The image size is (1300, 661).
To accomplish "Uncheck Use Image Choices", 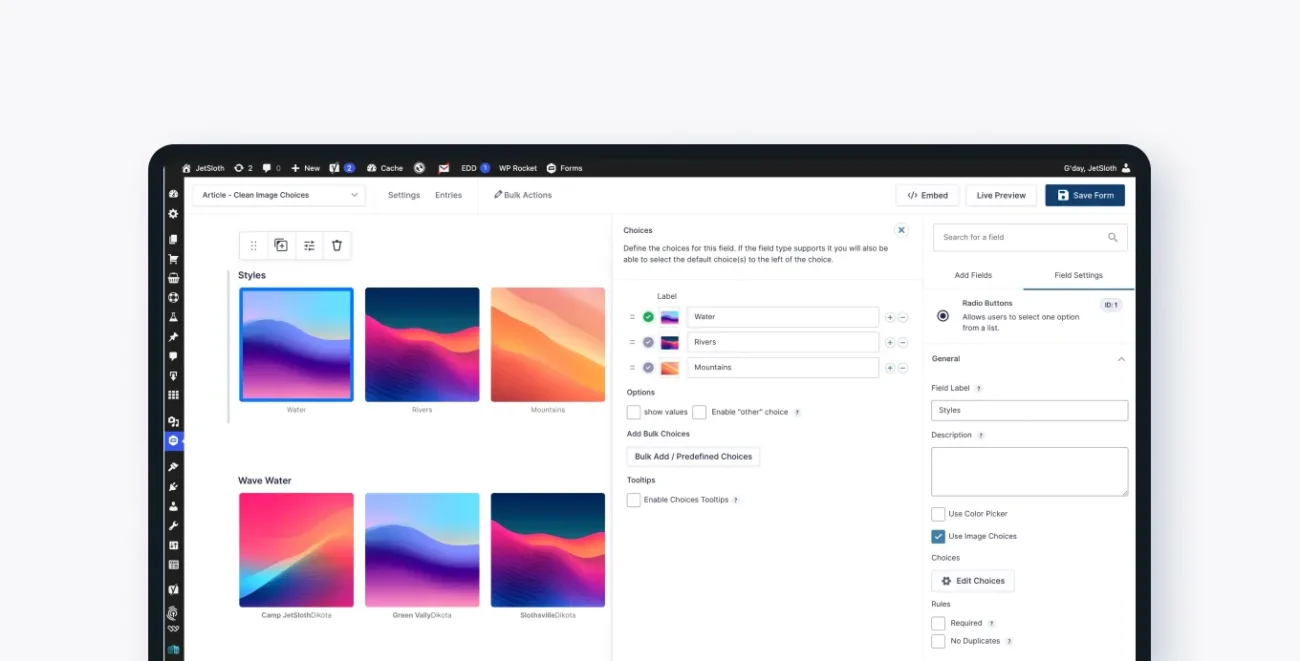I will click(938, 536).
